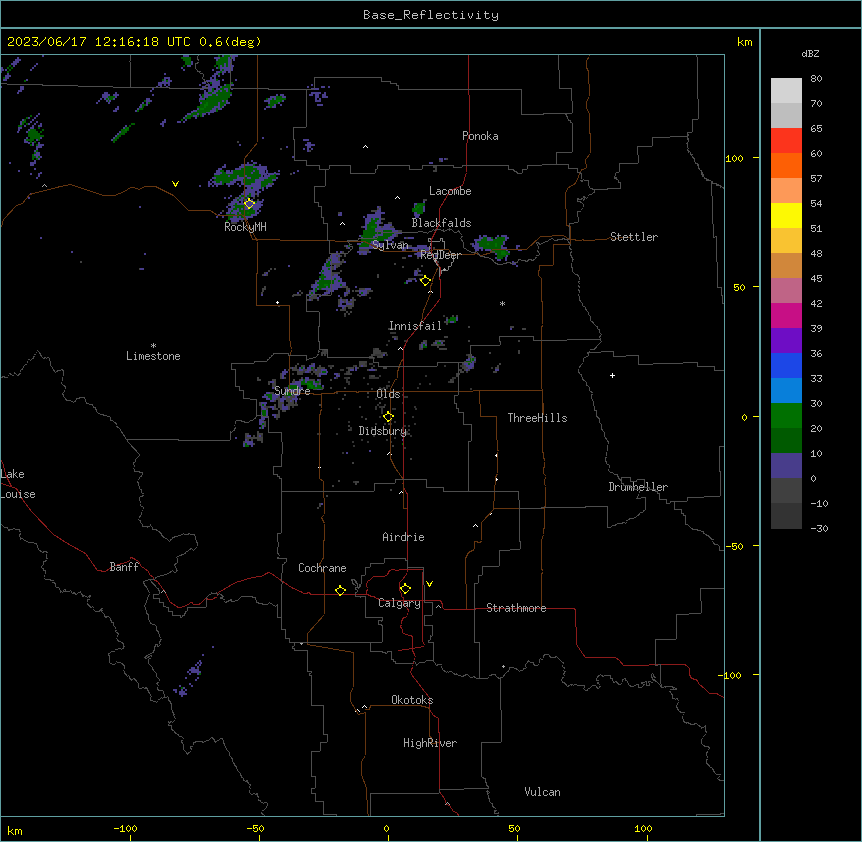Click the RockyMH town label
The width and height of the screenshot is (862, 842).
point(245,227)
